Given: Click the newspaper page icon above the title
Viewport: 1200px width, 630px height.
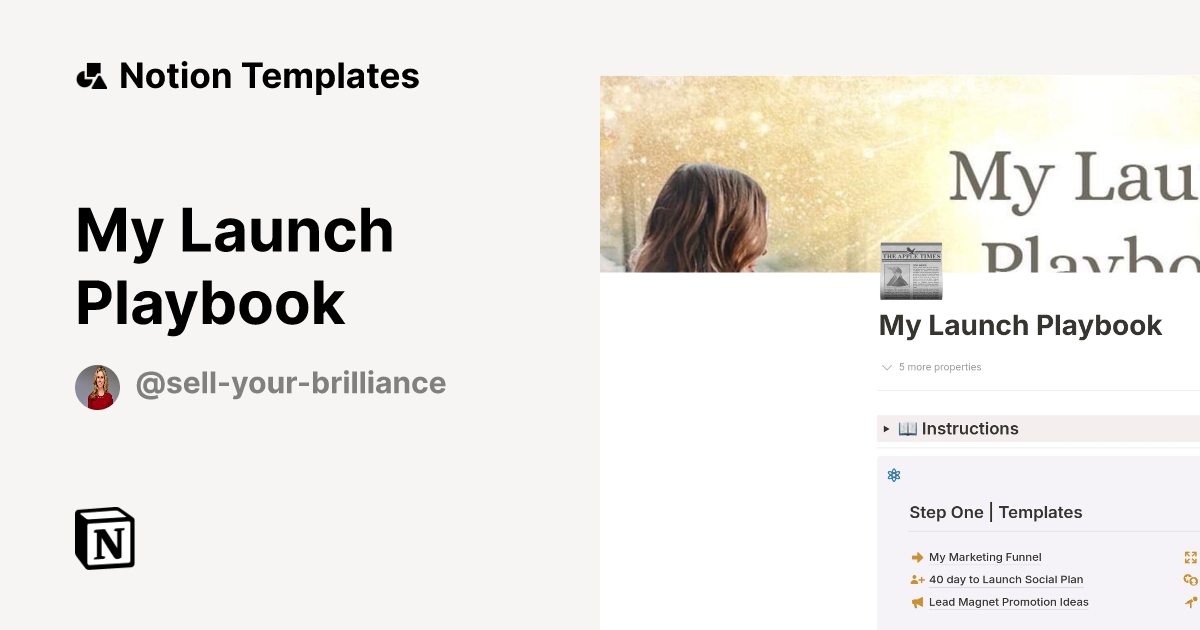Looking at the screenshot, I should (x=911, y=270).
